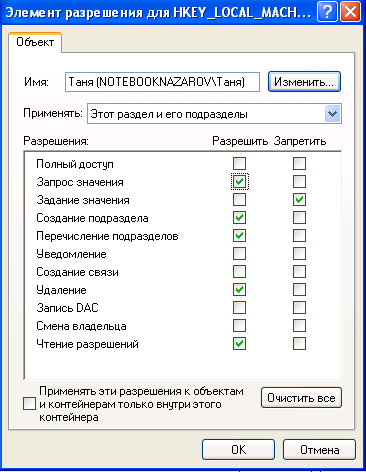366x472 pixels.
Task: Click the Создание связи permission label
Action: coord(77,272)
